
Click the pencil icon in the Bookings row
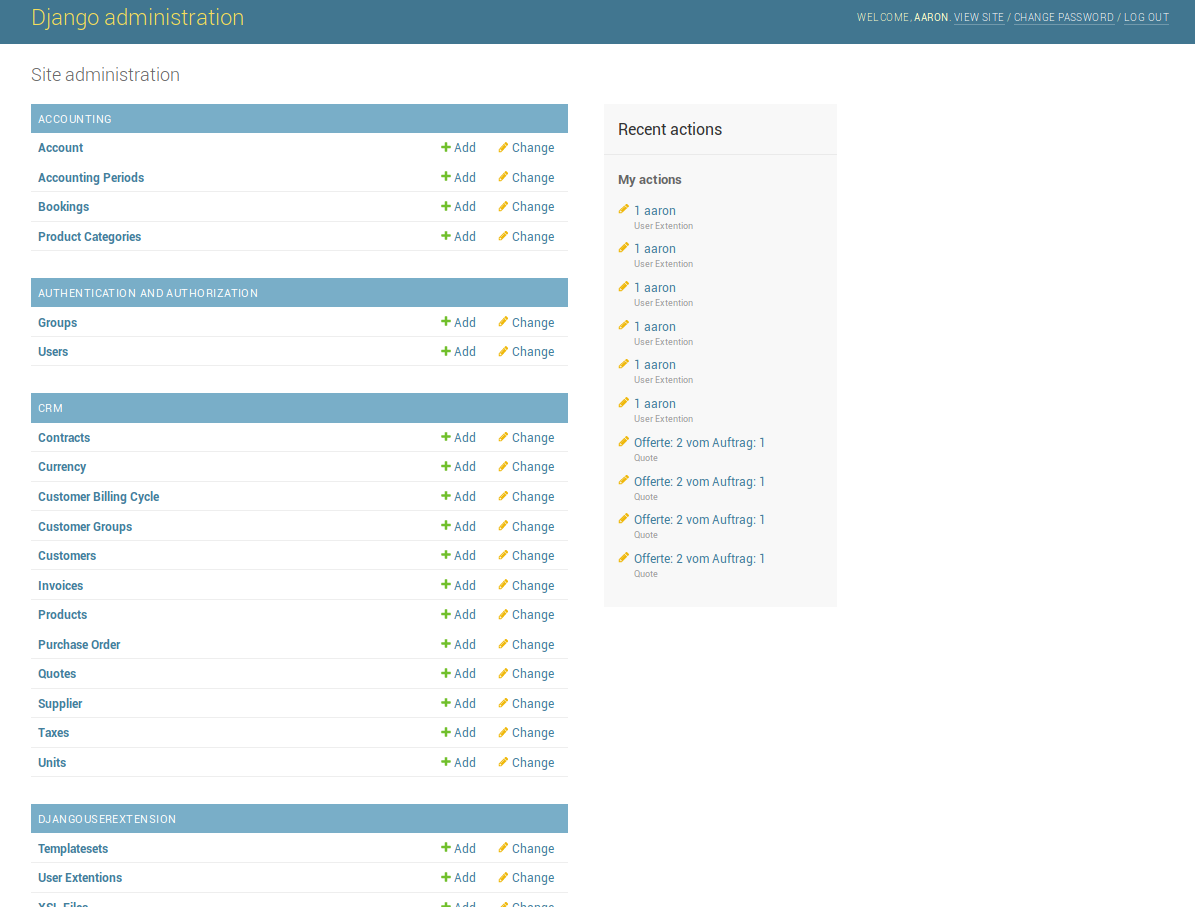click(503, 206)
